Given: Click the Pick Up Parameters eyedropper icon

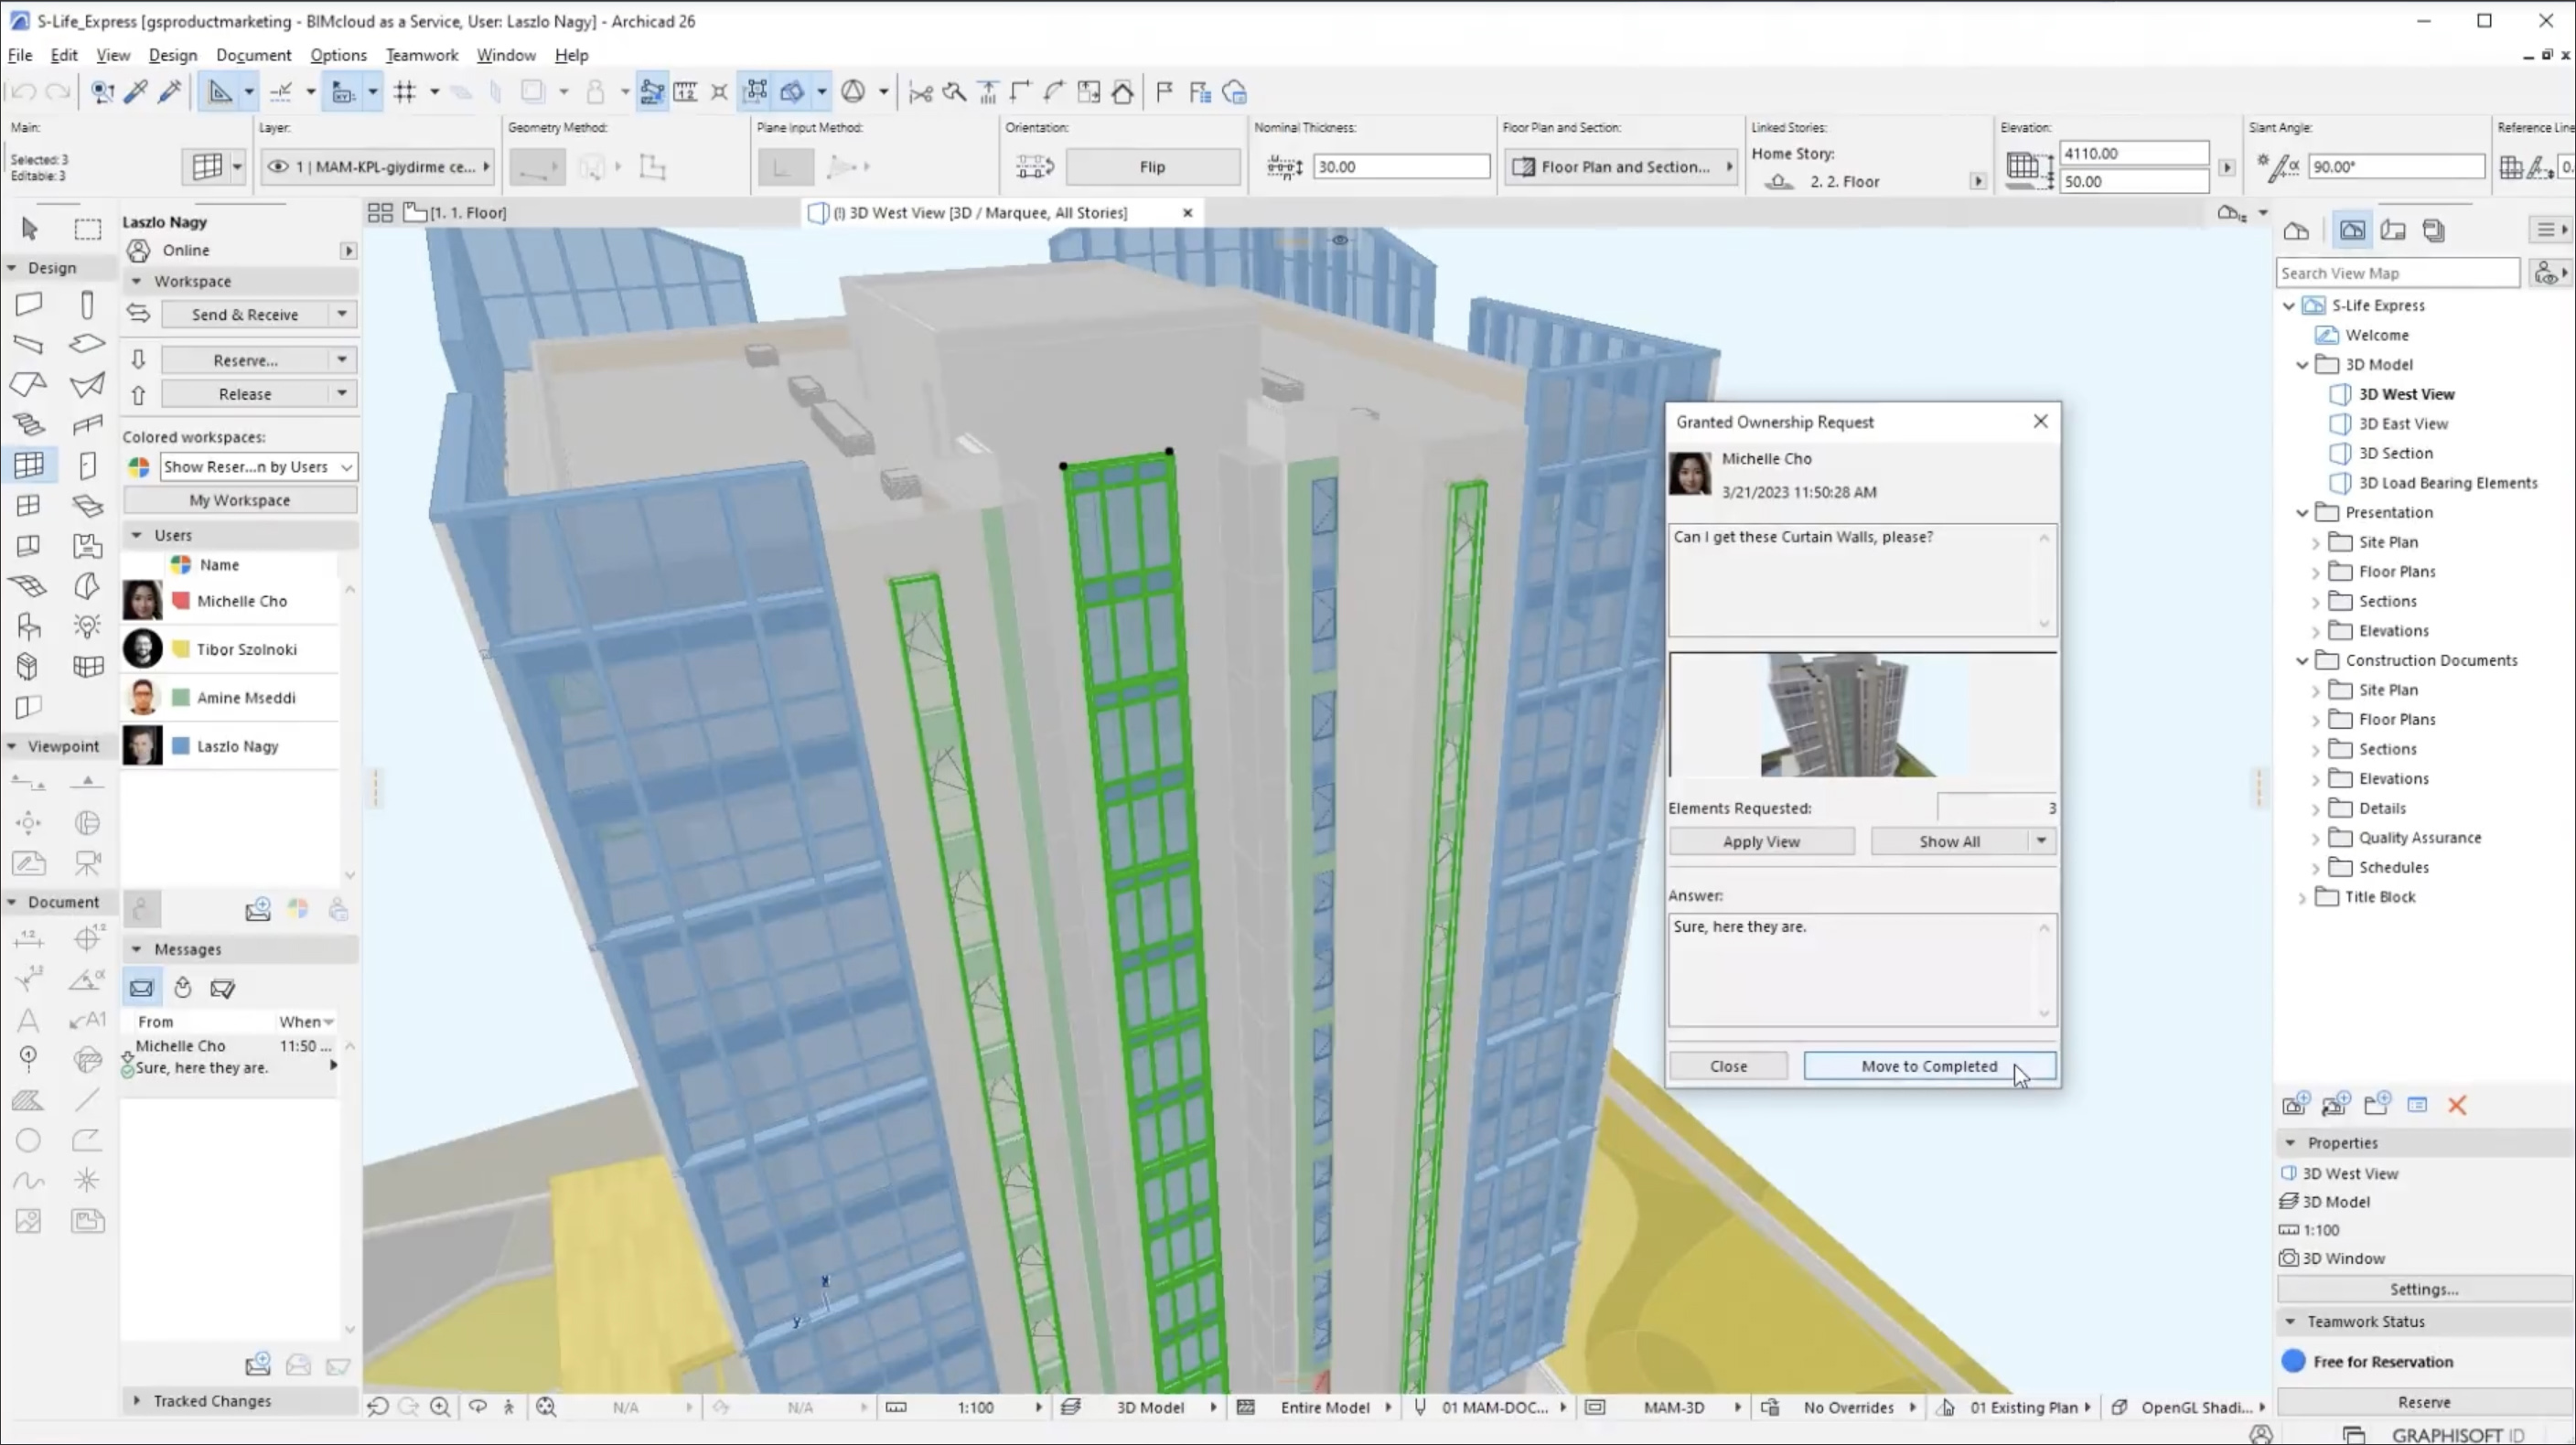Looking at the screenshot, I should tap(137, 92).
